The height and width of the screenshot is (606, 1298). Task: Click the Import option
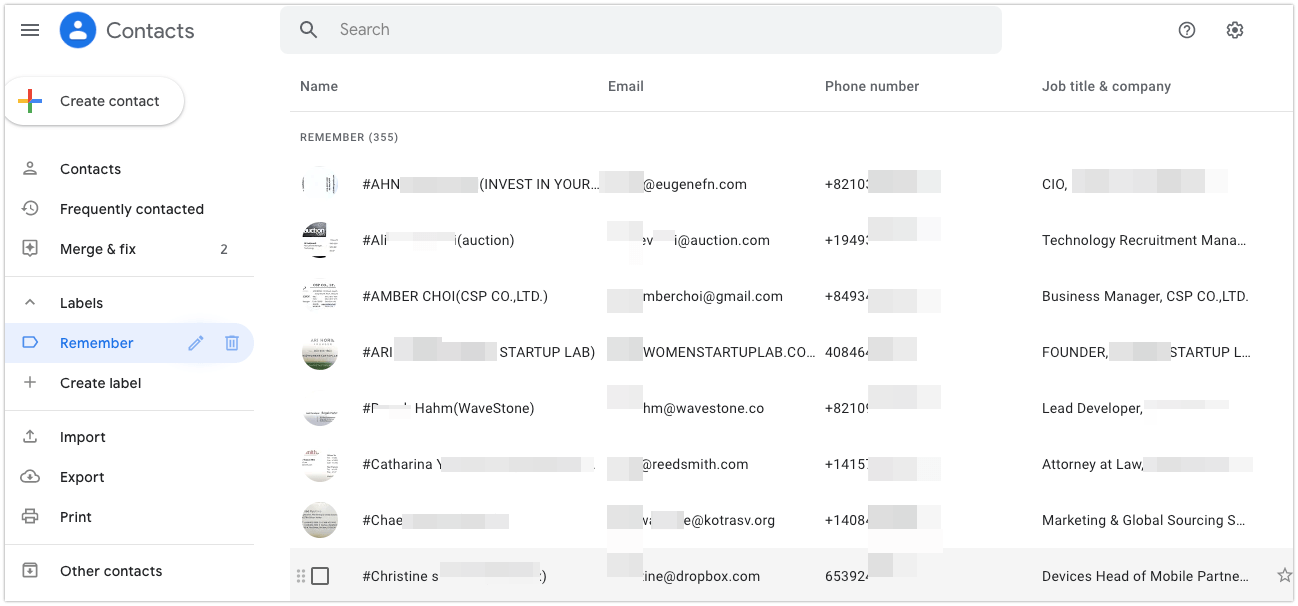pyautogui.click(x=82, y=437)
